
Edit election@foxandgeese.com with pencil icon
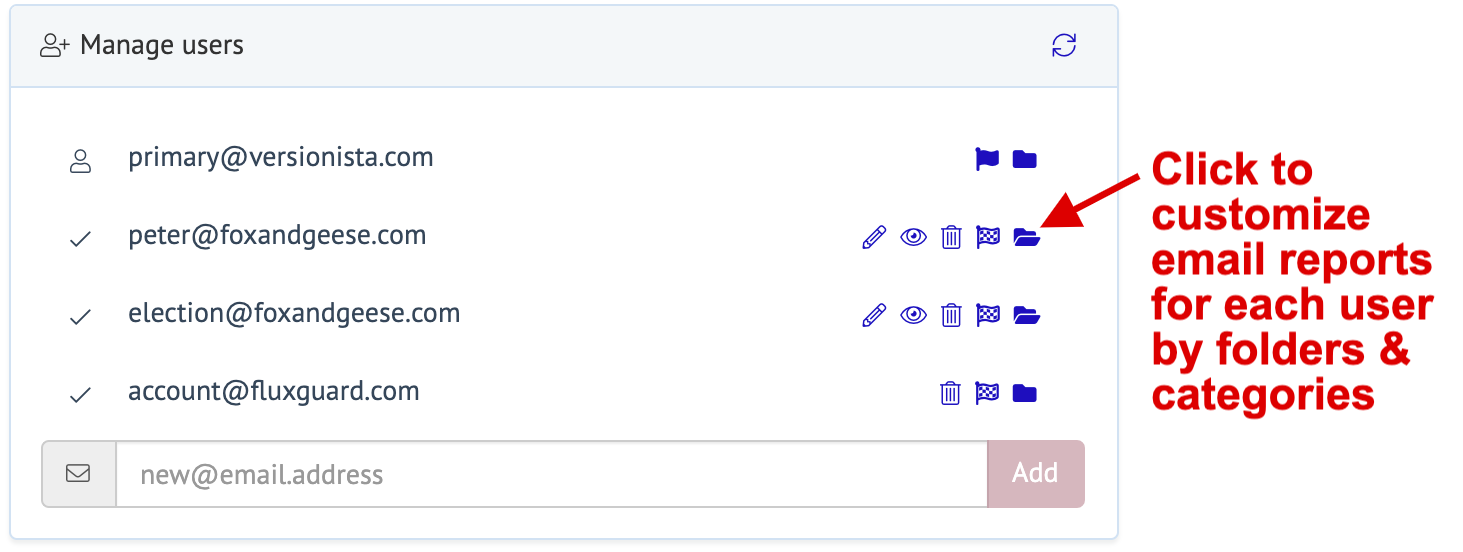pos(874,316)
